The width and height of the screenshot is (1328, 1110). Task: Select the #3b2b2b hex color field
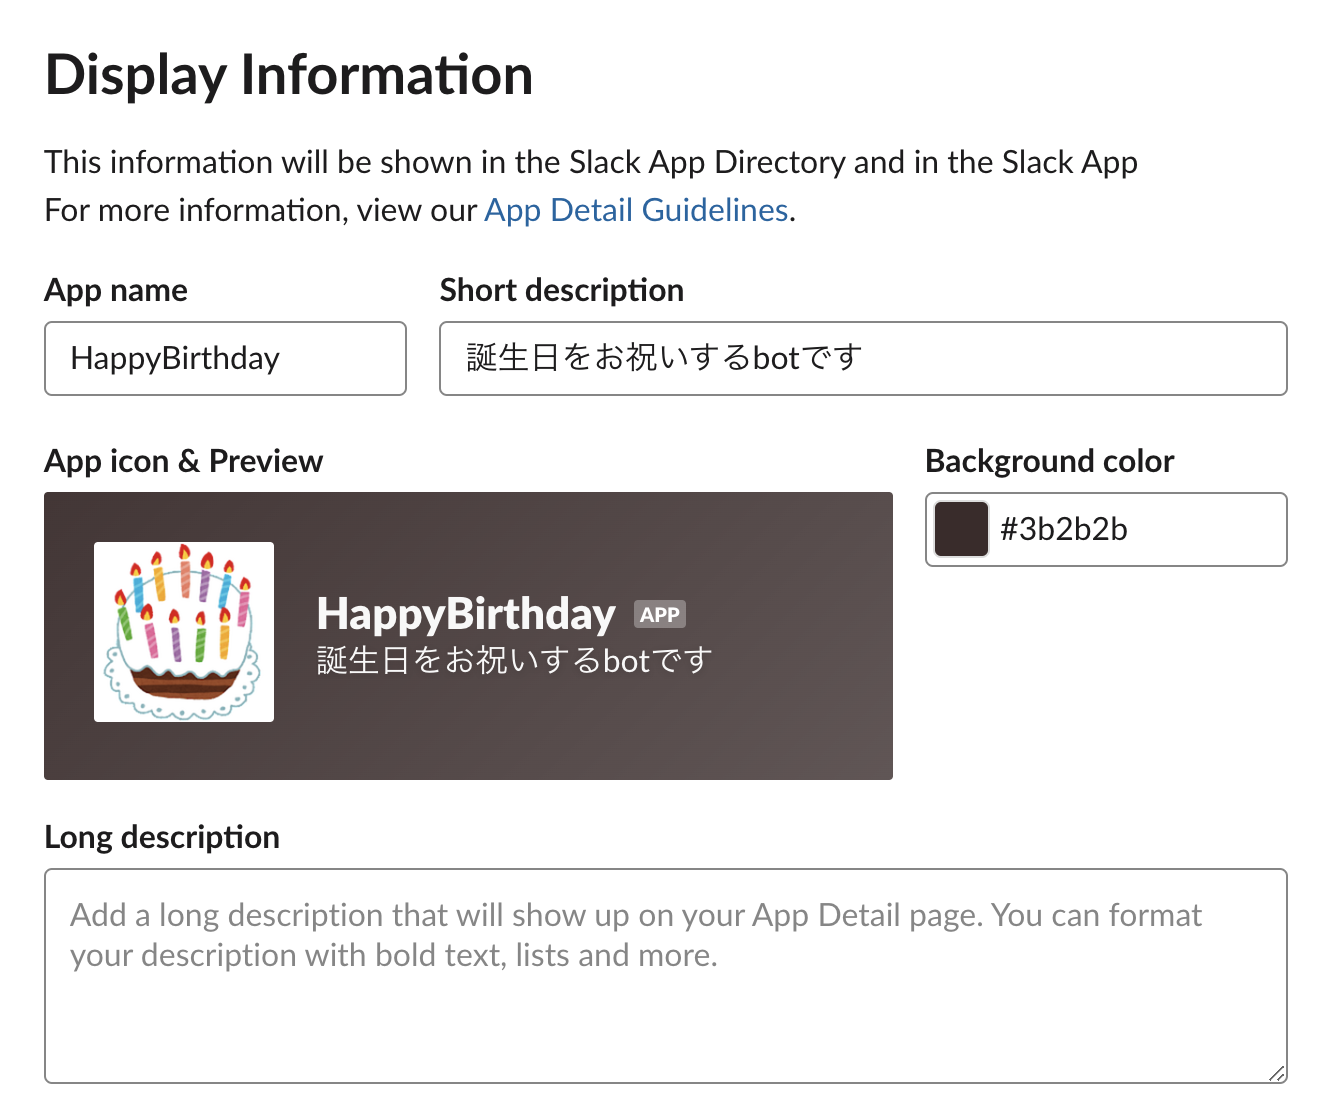[1135, 530]
